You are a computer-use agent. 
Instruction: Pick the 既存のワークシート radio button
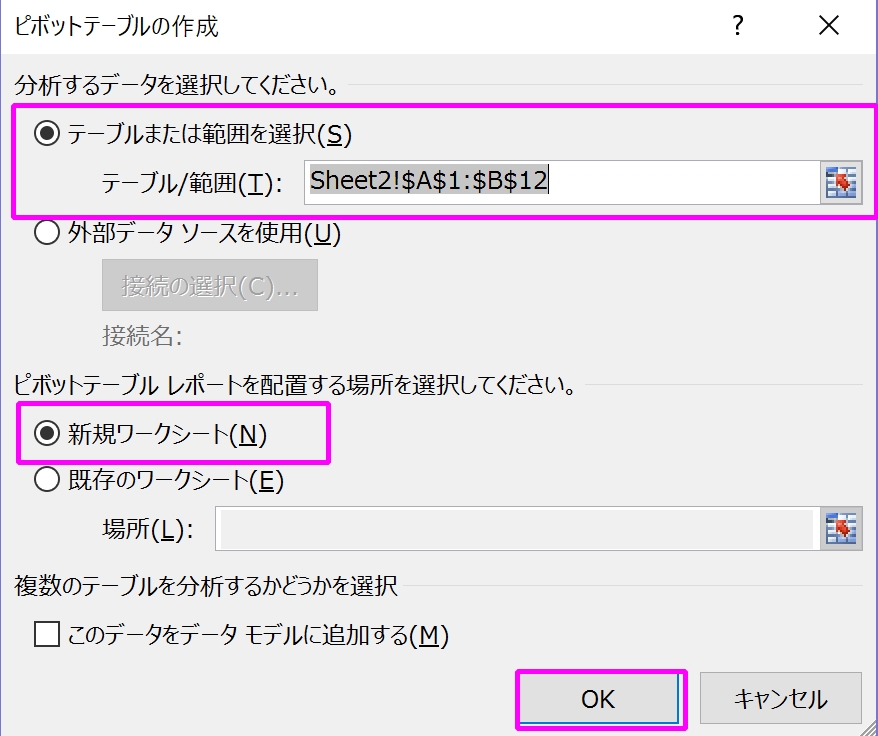[47, 481]
